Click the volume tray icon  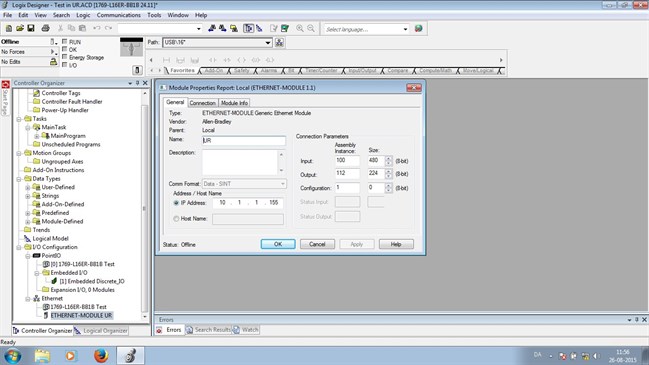tap(596, 355)
